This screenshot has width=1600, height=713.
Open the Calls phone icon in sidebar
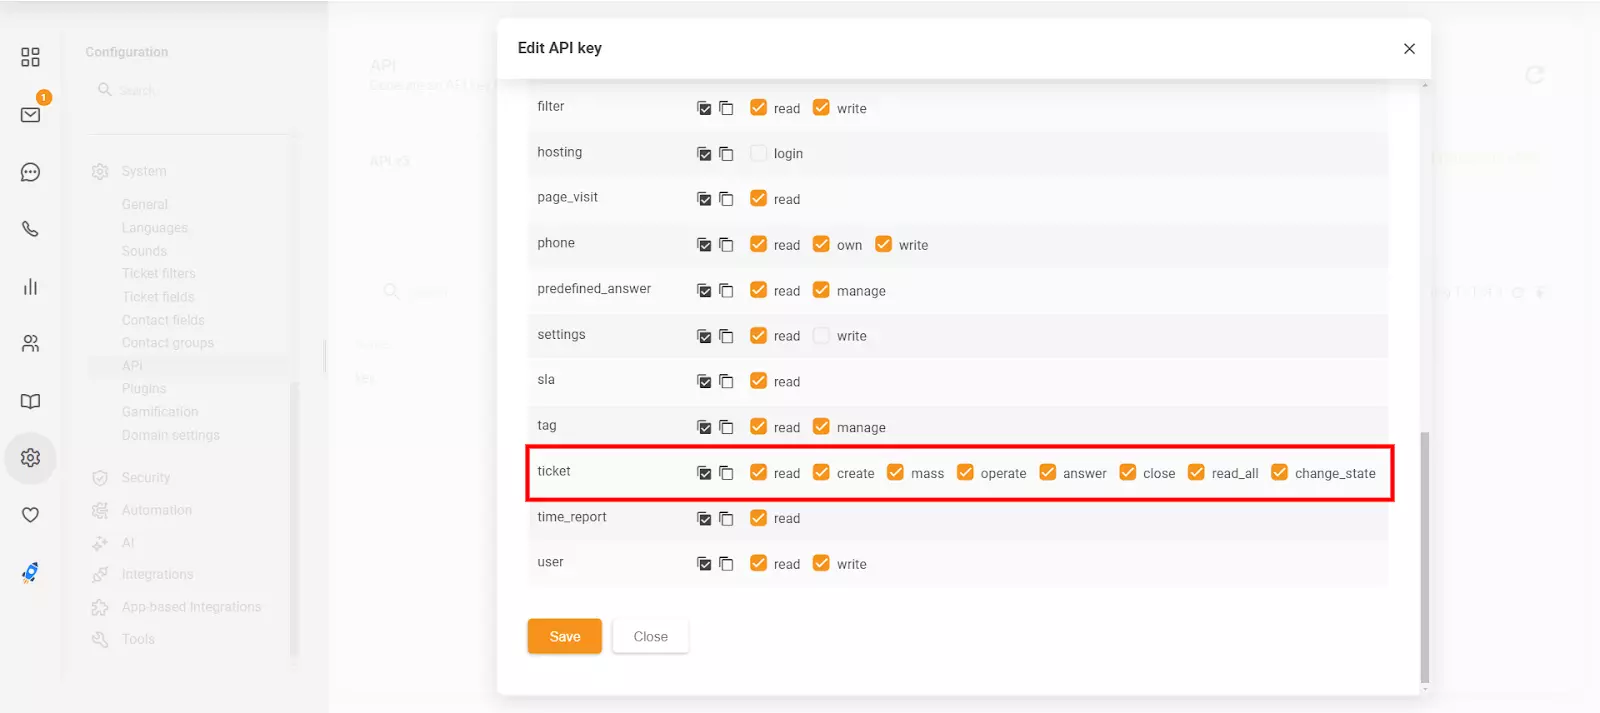point(30,229)
